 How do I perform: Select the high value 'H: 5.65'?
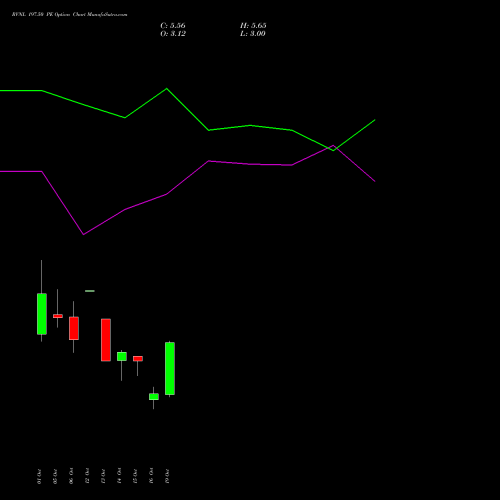(x=253, y=26)
